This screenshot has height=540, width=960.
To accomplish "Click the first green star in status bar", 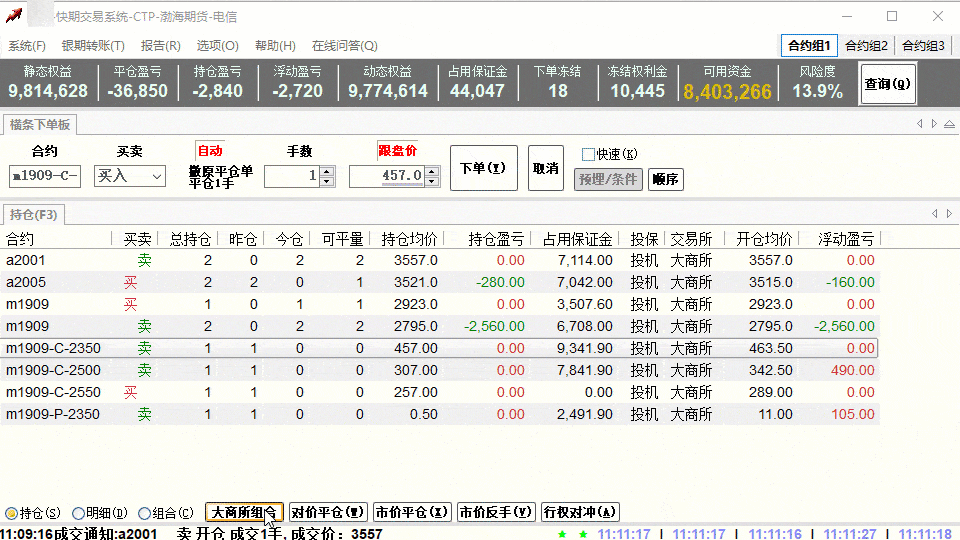I will click(563, 534).
